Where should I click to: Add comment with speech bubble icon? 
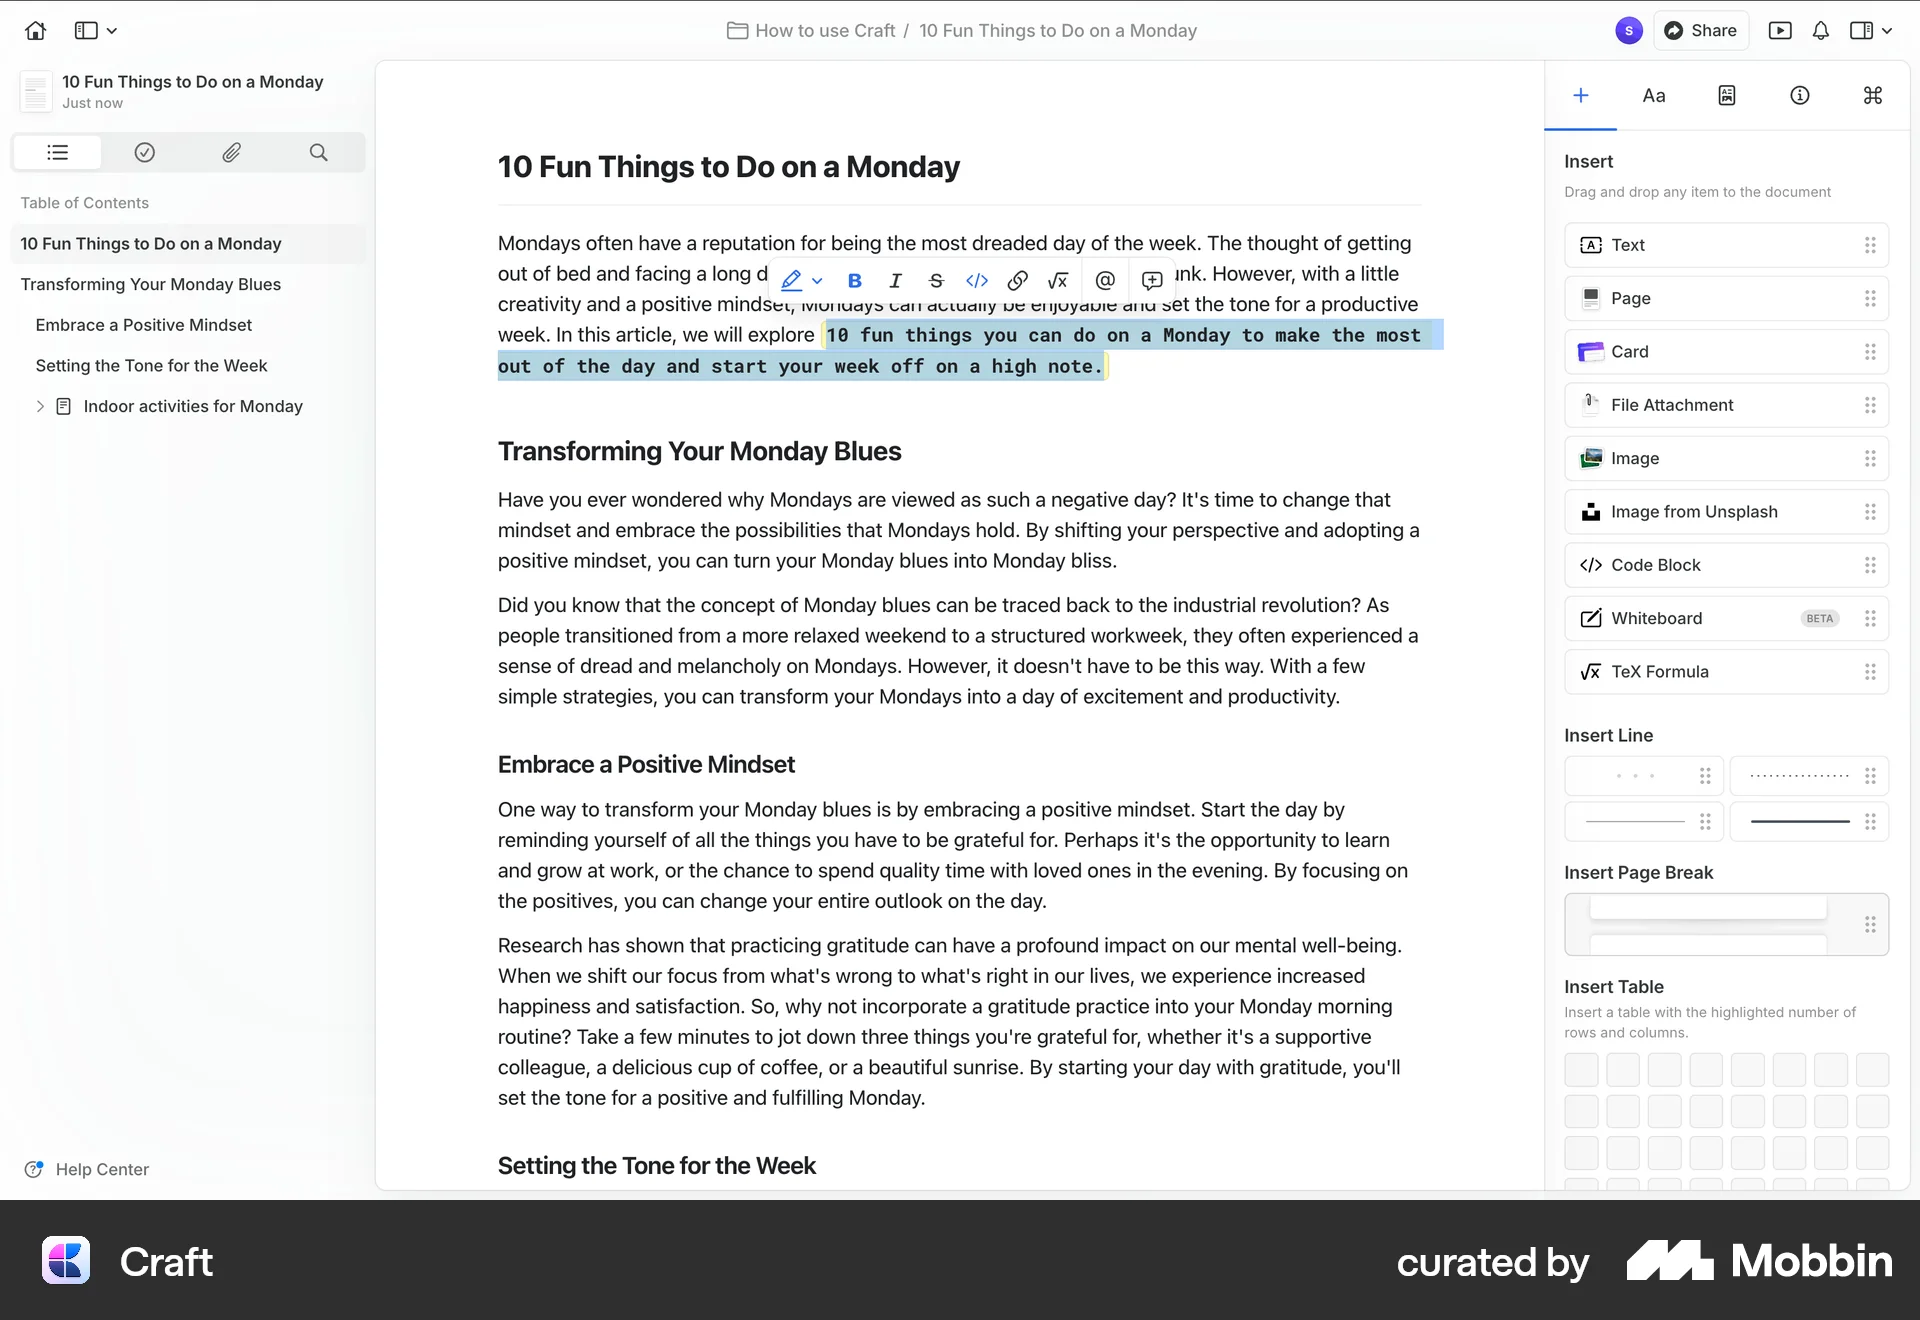pyautogui.click(x=1152, y=281)
